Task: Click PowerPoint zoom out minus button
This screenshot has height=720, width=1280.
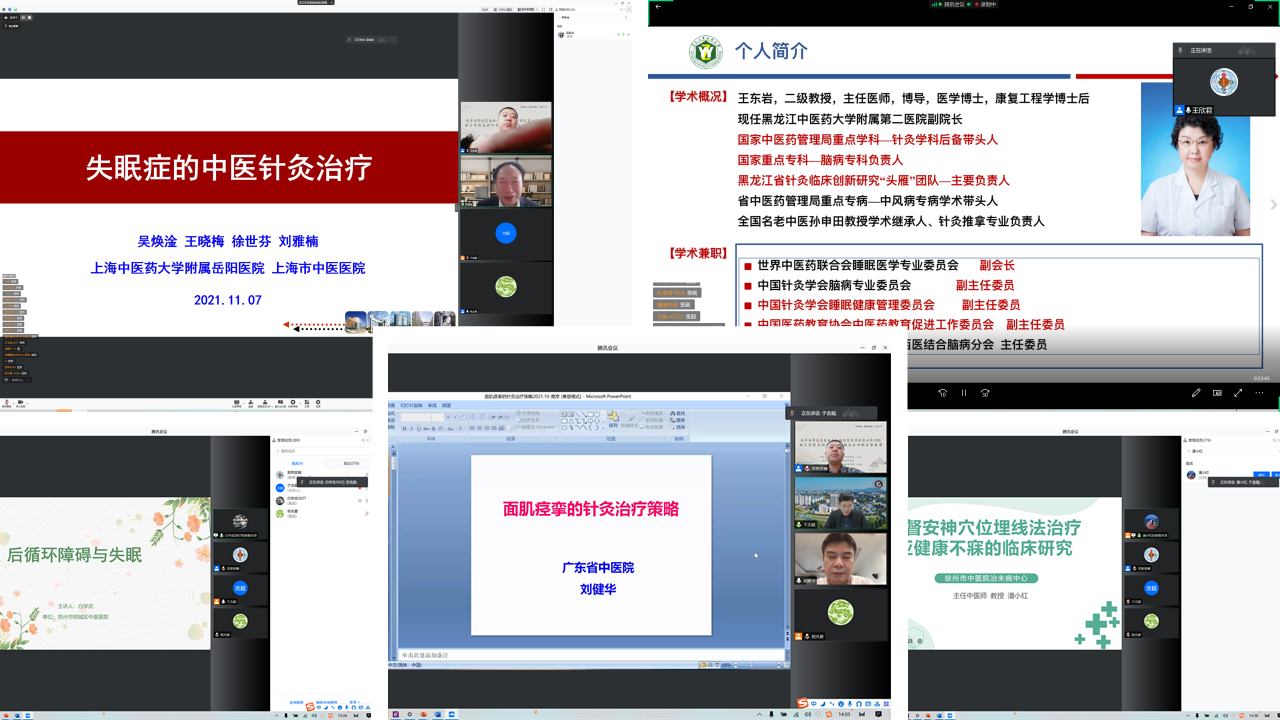Action: [x=736, y=665]
